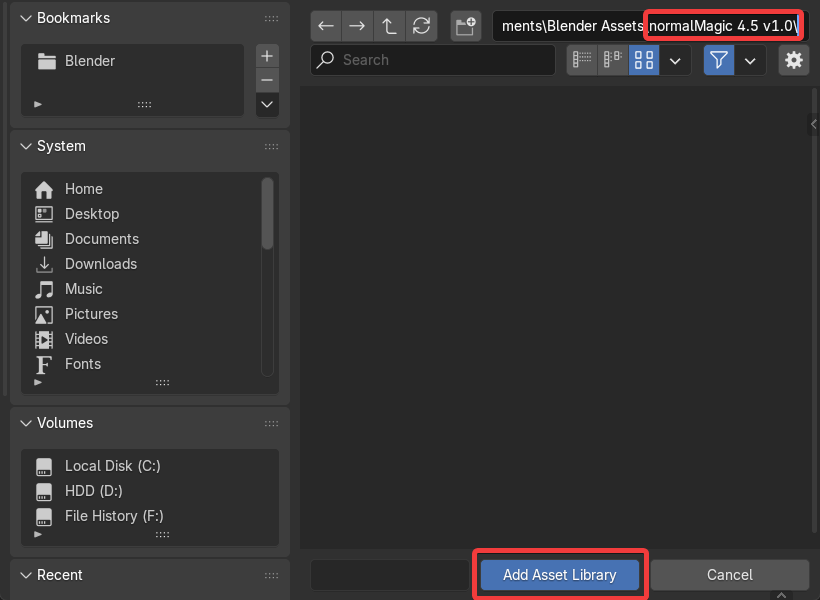The width and height of the screenshot is (820, 600).
Task: Toggle file filtering funnel button
Action: (718, 60)
